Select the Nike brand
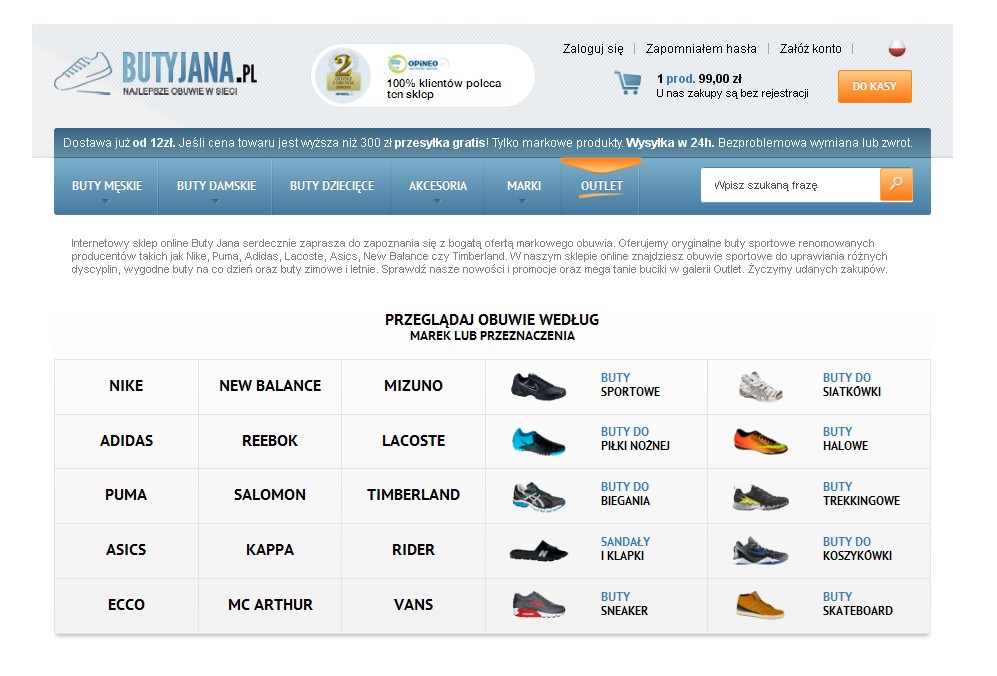 coord(126,385)
